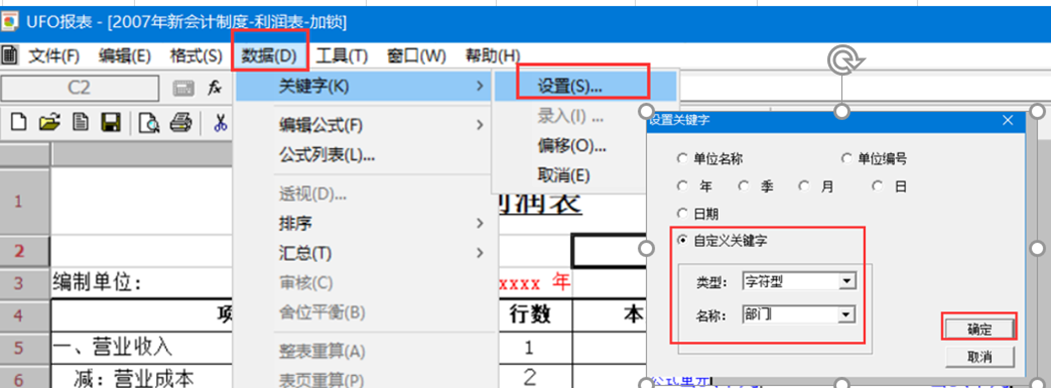
Task: Select the 日期 radio button
Action: tap(683, 214)
